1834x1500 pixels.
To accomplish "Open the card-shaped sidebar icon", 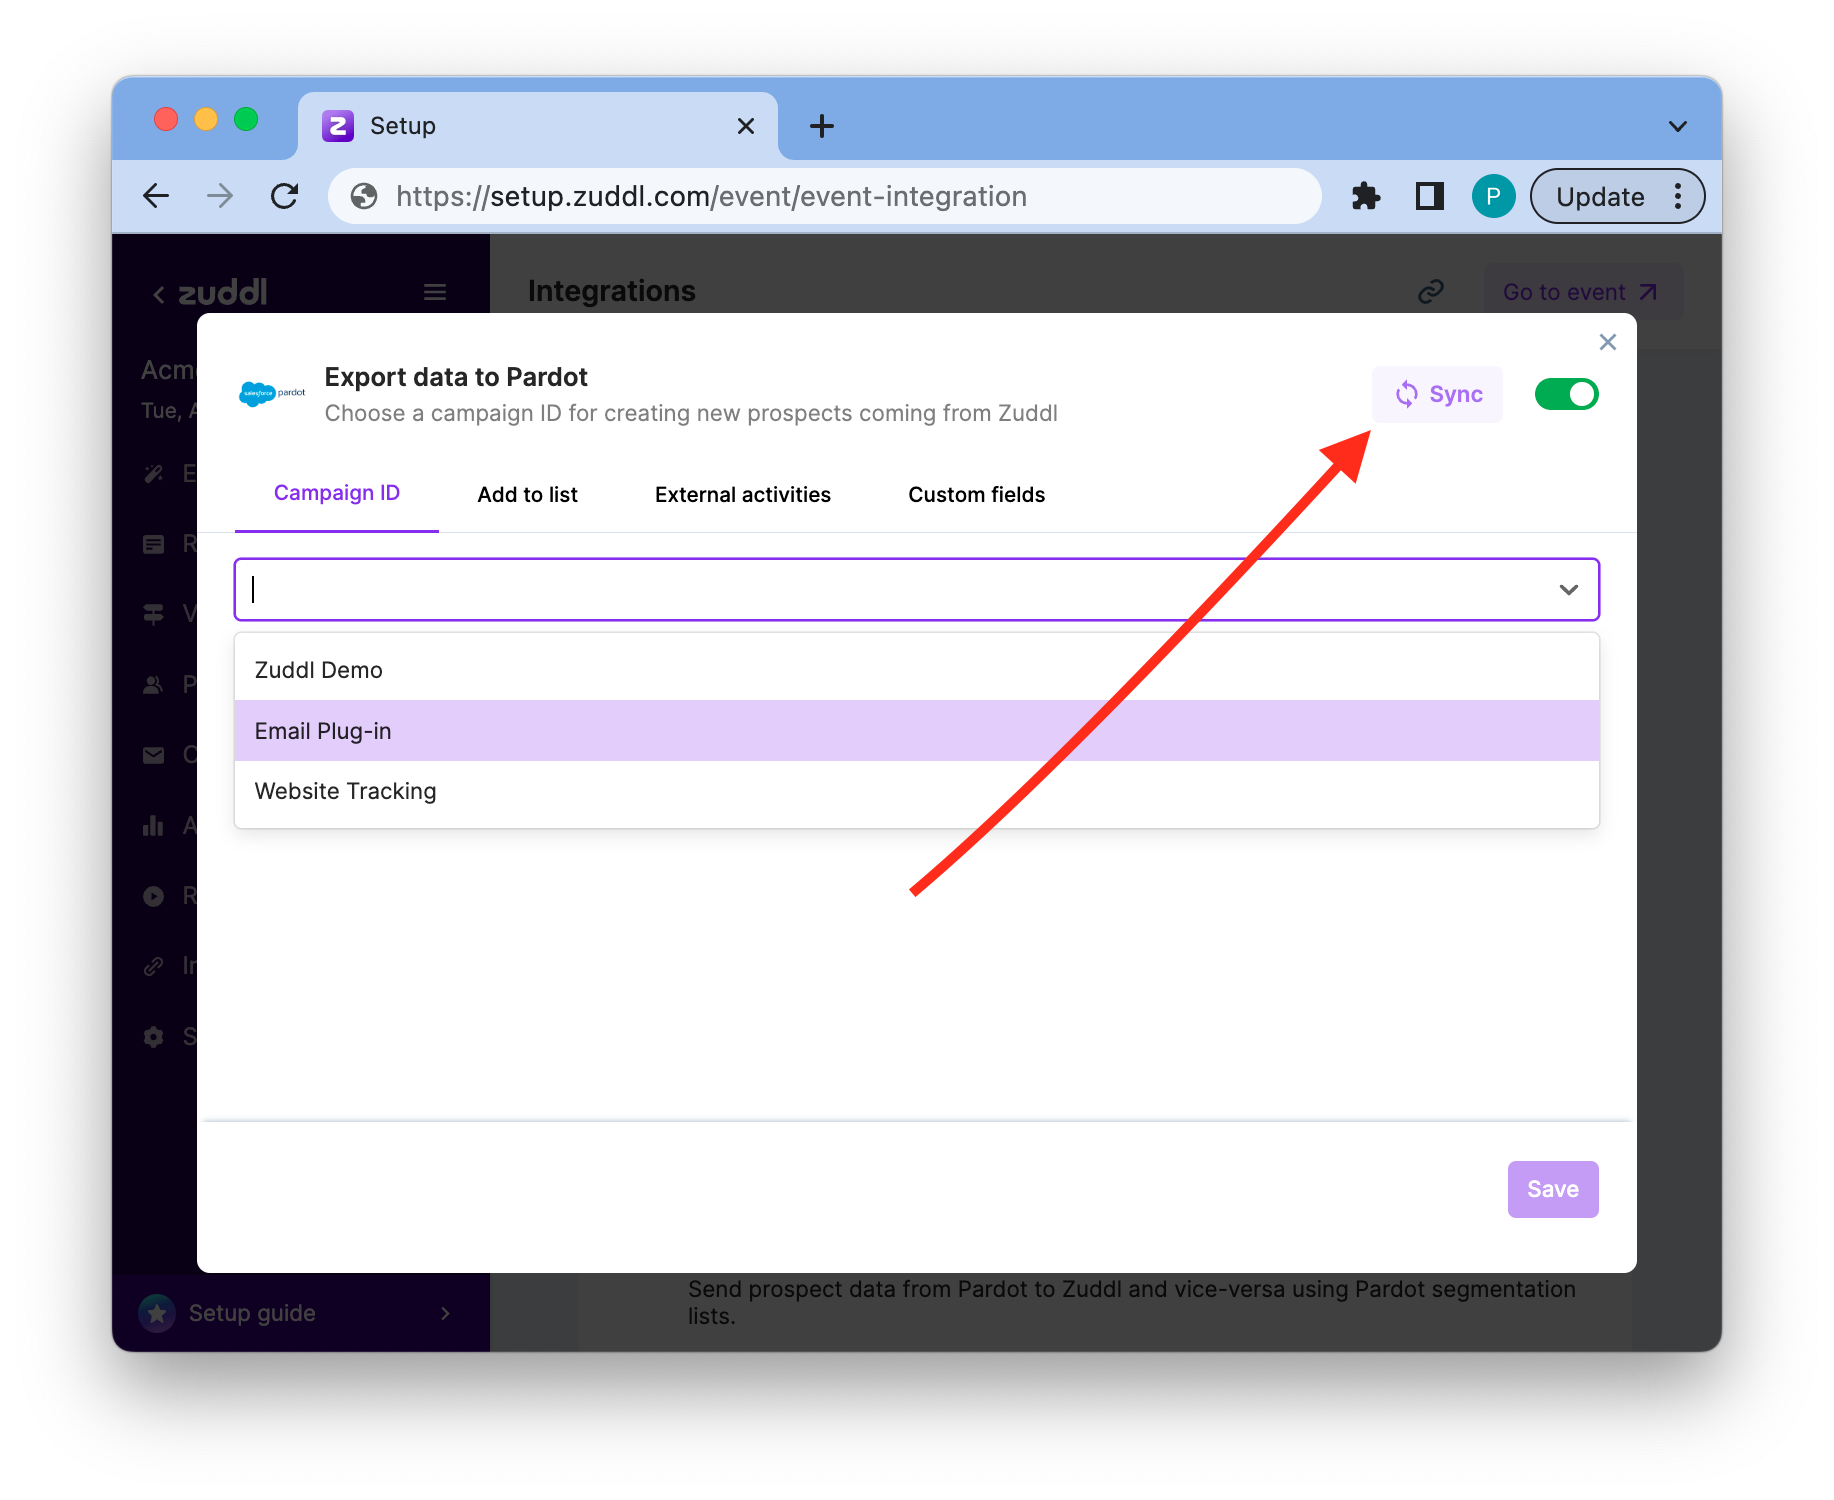I will pos(153,544).
